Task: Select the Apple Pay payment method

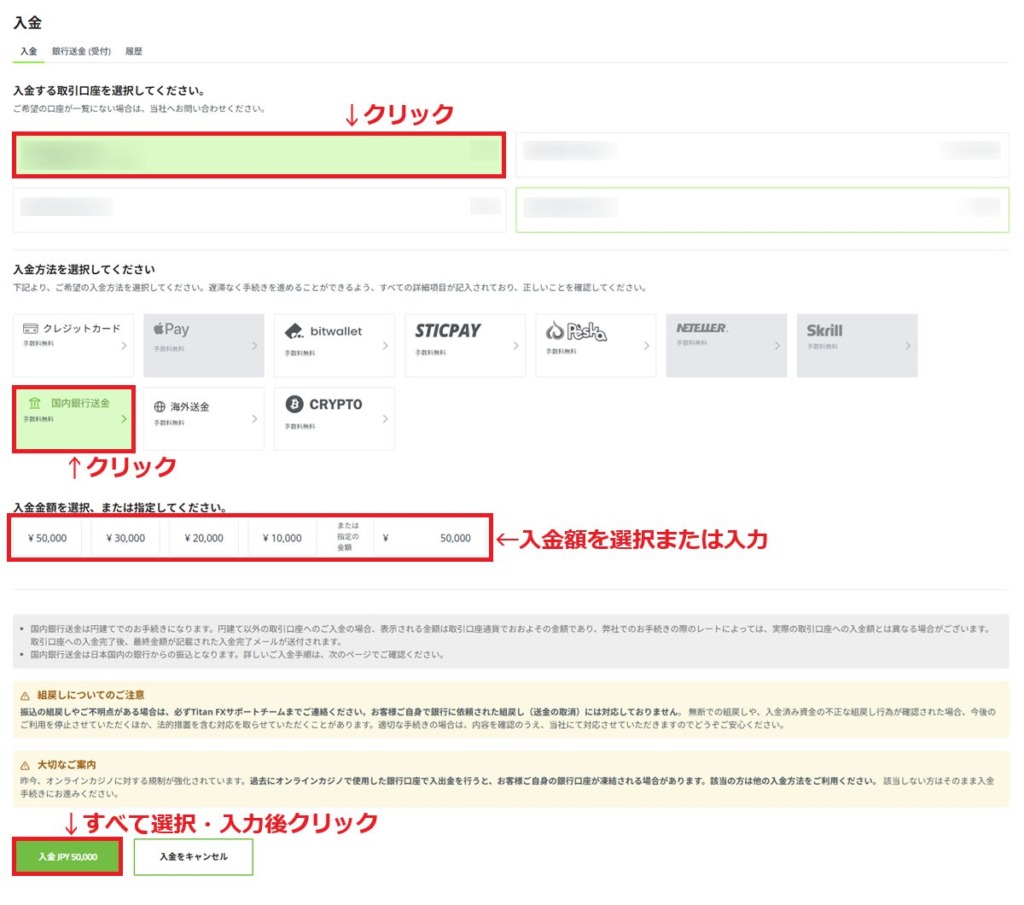Action: click(203, 343)
